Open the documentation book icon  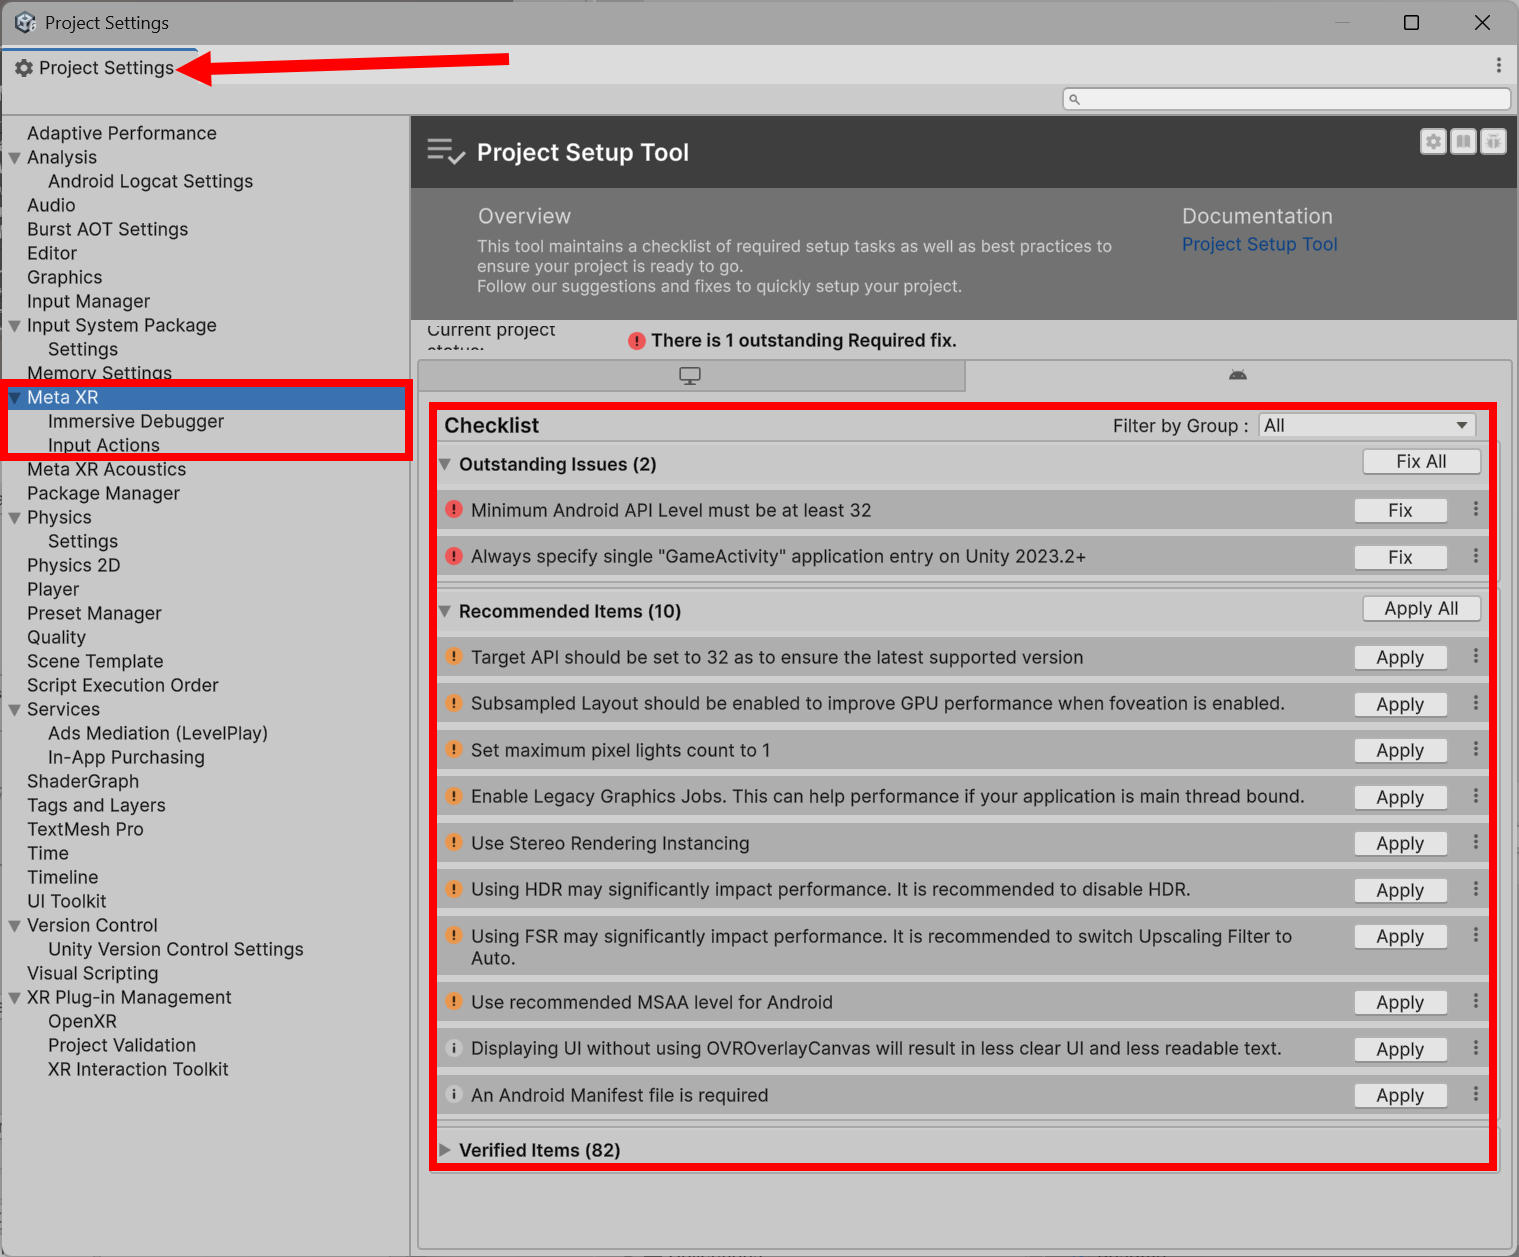[1463, 142]
